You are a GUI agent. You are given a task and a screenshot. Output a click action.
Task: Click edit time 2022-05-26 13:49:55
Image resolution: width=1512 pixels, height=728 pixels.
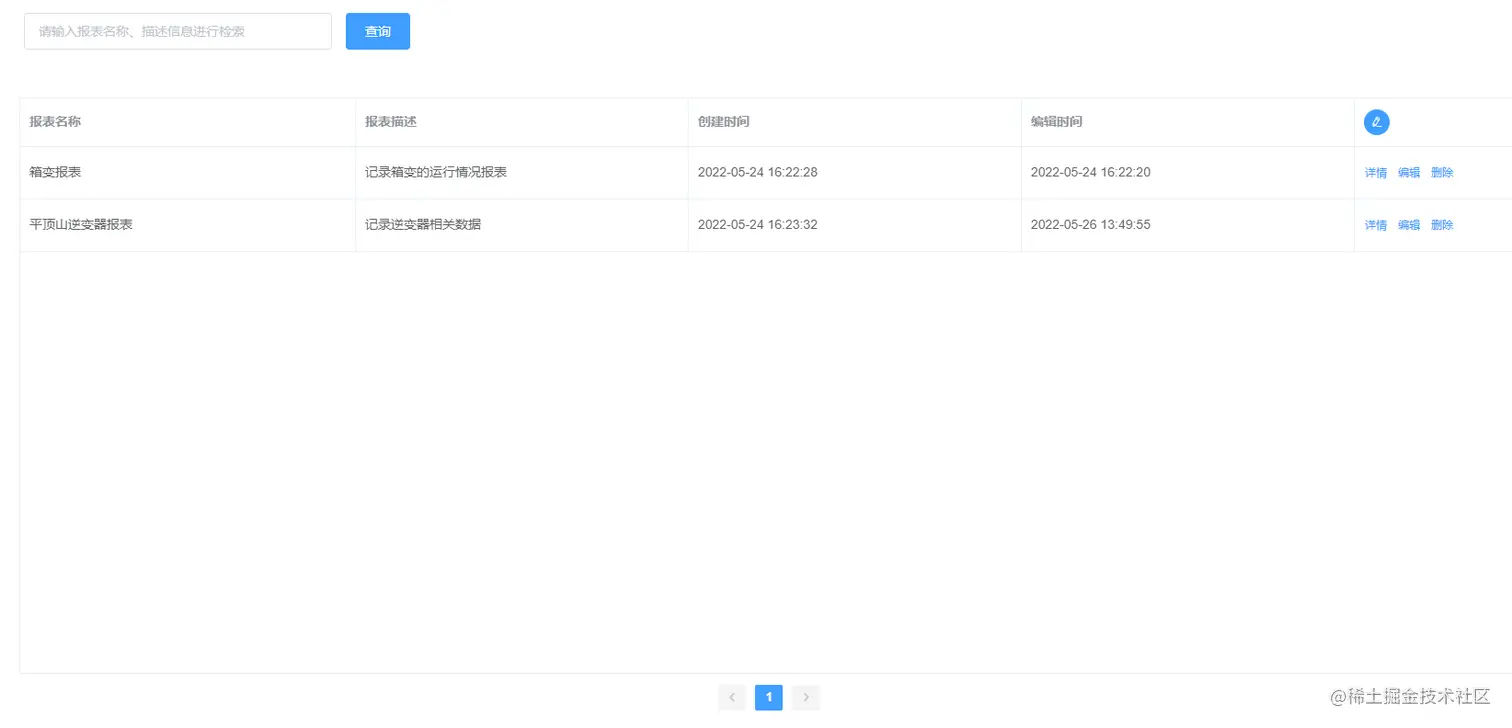click(x=1091, y=224)
